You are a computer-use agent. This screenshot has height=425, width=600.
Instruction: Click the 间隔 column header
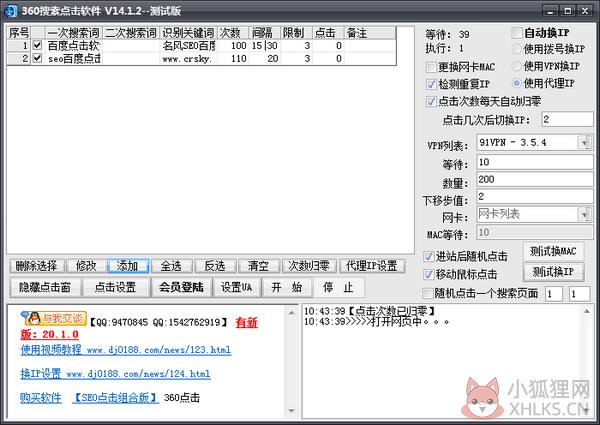(265, 33)
